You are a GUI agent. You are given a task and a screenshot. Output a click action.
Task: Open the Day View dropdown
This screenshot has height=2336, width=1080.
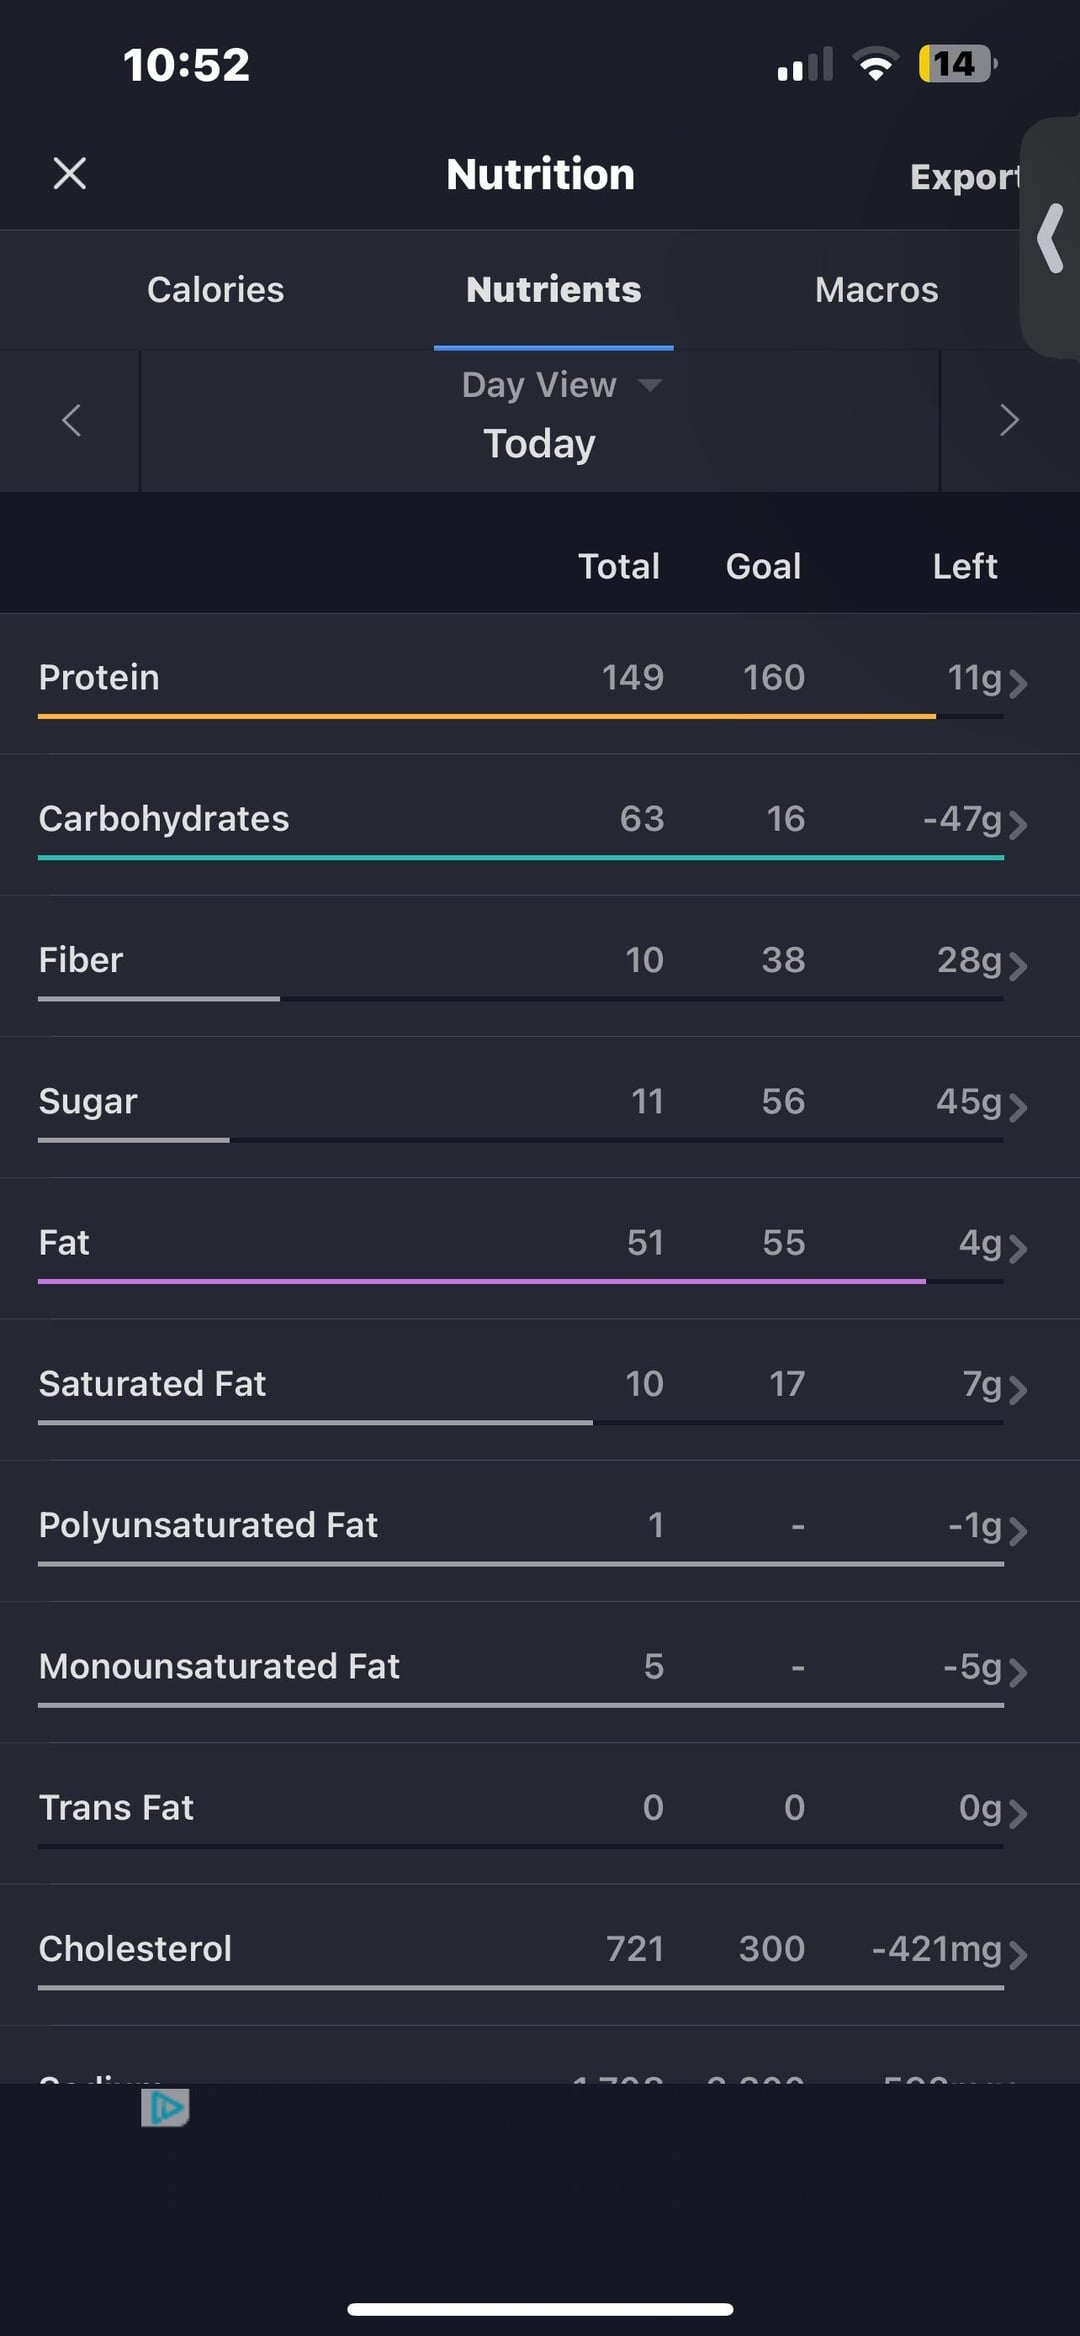tap(560, 385)
